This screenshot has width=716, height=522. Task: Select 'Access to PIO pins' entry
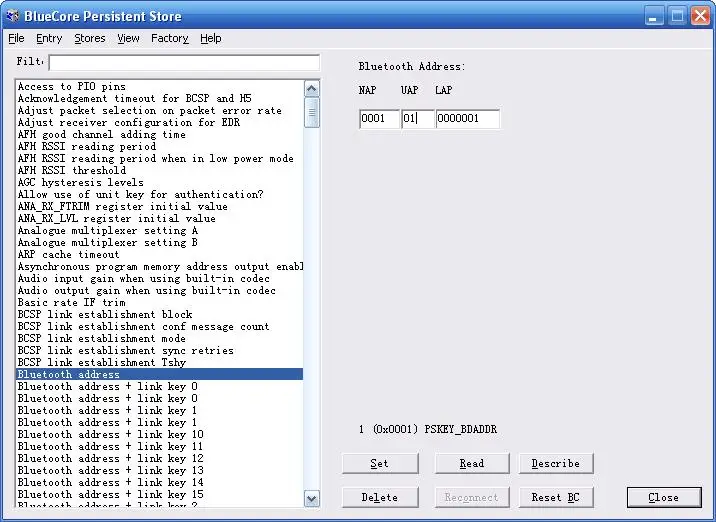click(159, 86)
